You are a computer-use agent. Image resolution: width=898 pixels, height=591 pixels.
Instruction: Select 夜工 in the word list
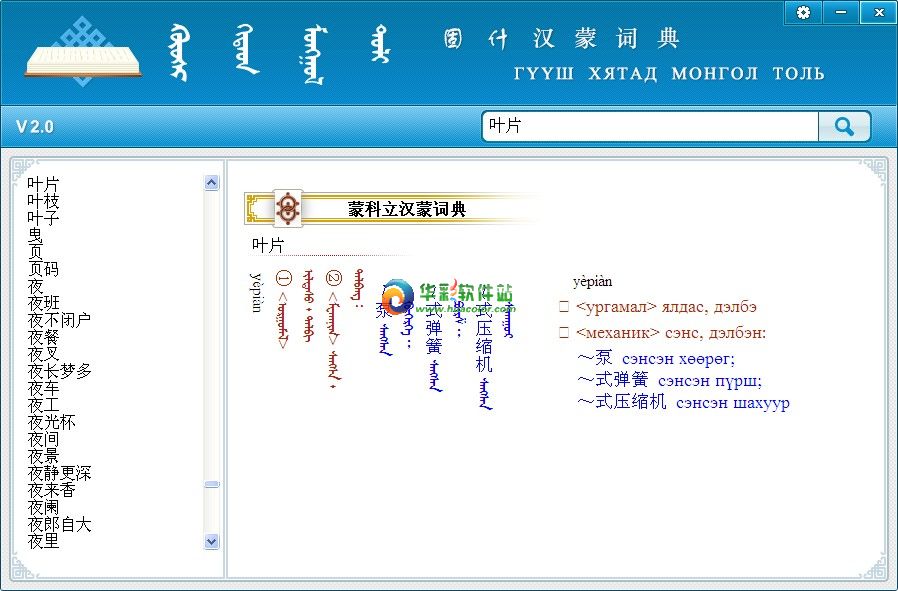[x=43, y=405]
